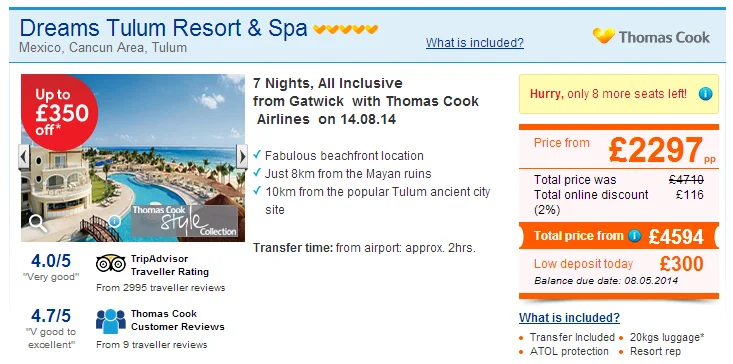Click the previous photo arrow on image
Image resolution: width=733 pixels, height=364 pixels.
[24, 157]
